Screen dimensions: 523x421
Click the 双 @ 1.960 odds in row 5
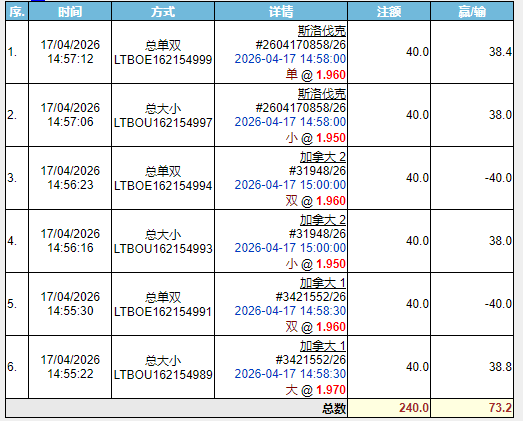tap(316, 327)
